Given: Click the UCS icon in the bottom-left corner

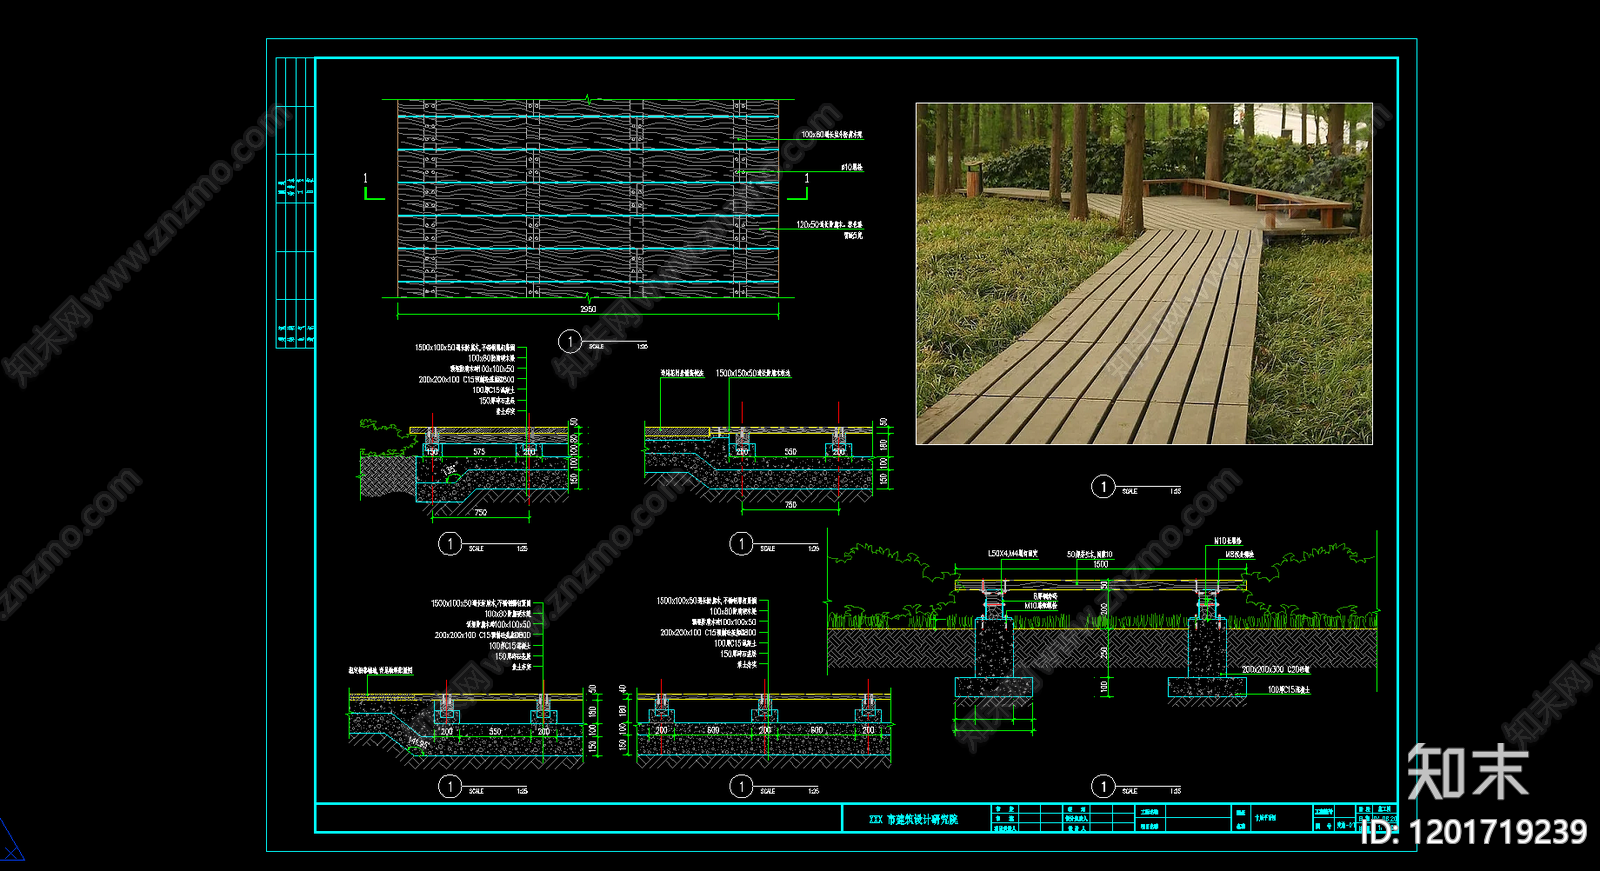Looking at the screenshot, I should coord(8,842).
